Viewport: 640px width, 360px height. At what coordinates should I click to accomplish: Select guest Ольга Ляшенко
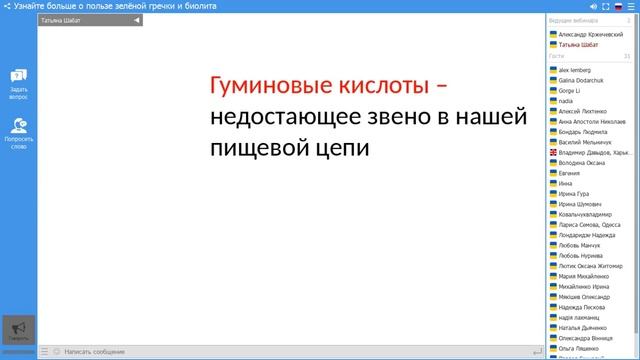(578, 349)
